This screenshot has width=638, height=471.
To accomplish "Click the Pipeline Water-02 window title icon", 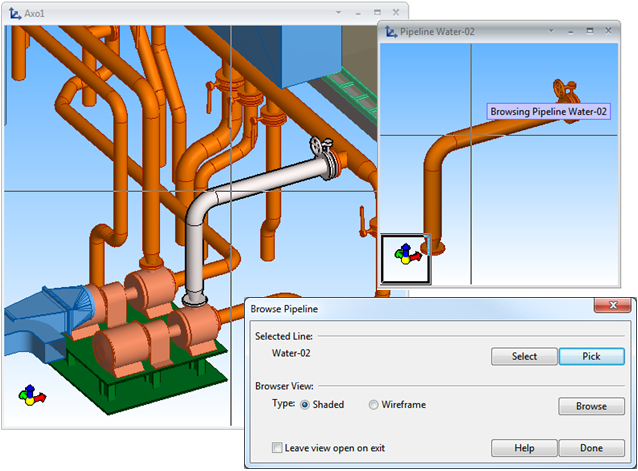I will pos(389,32).
